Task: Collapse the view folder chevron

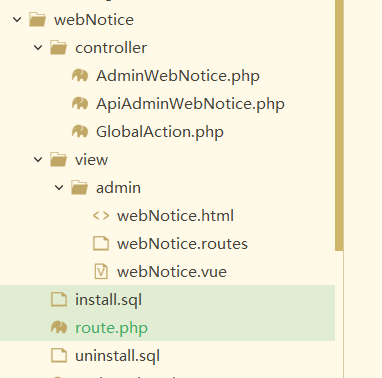Action: tap(38, 160)
